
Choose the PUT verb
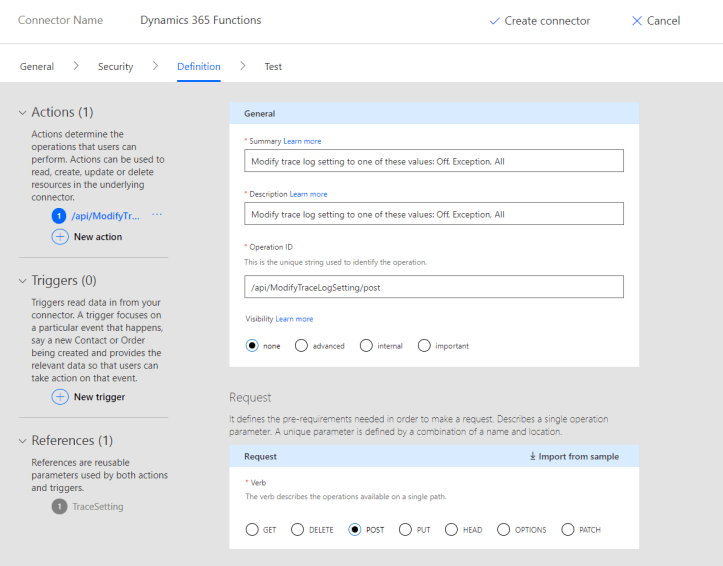(x=405, y=530)
